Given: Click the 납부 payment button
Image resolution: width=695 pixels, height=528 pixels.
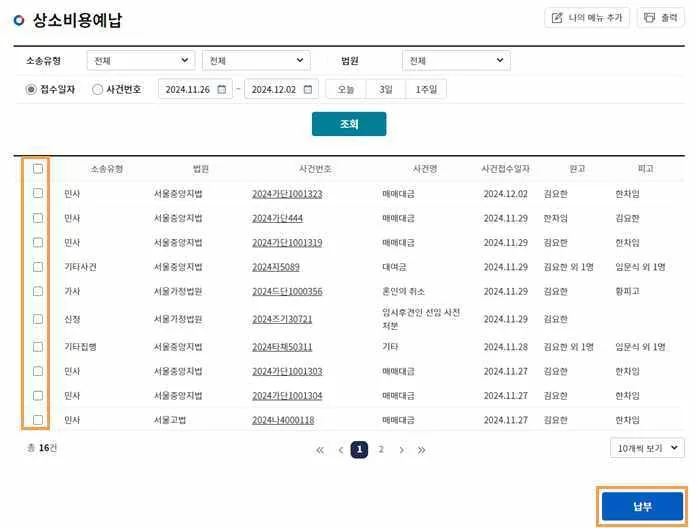Looking at the screenshot, I should click(x=642, y=506).
